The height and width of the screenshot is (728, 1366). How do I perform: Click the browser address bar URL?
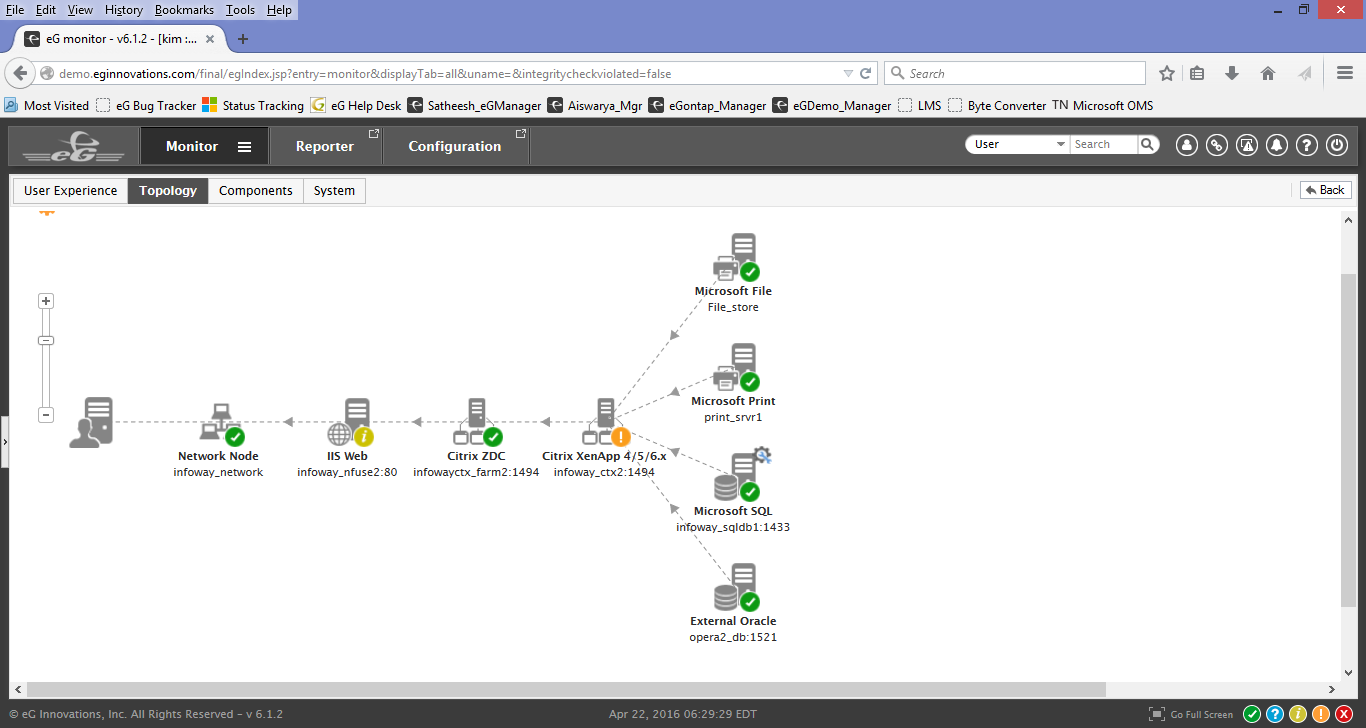(365, 73)
